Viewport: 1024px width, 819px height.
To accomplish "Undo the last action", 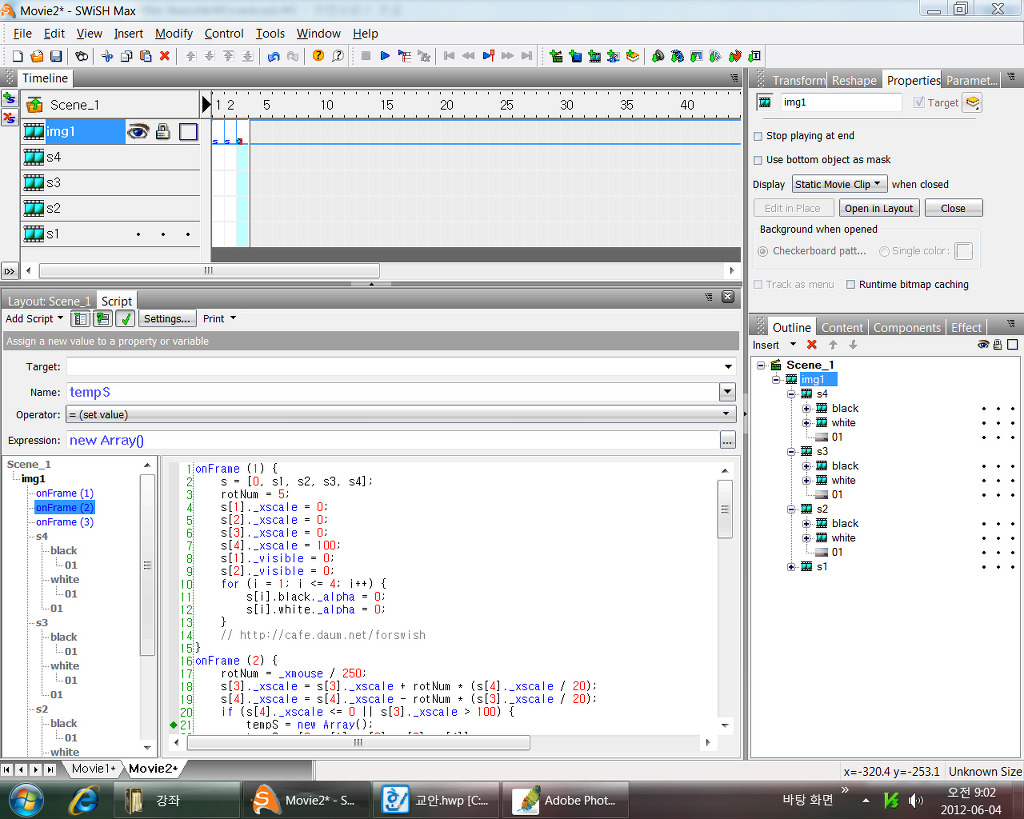I will 274,56.
